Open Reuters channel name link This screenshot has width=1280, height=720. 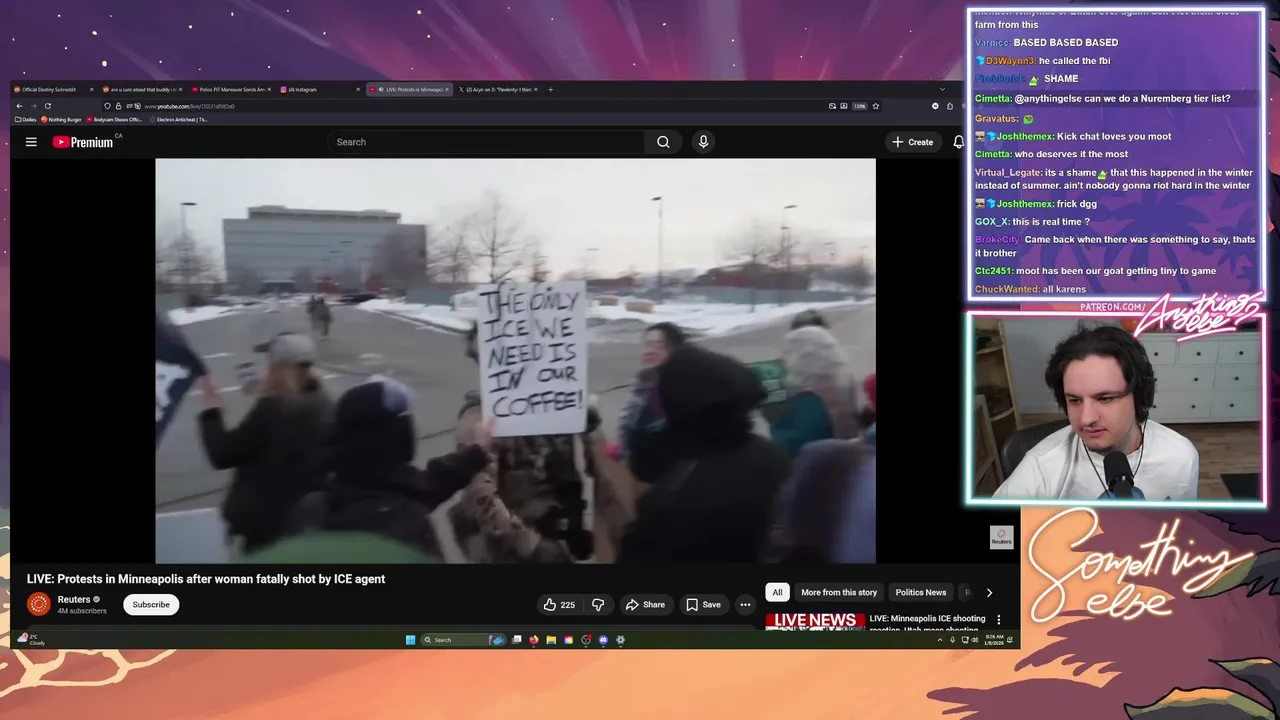pyautogui.click(x=74, y=599)
